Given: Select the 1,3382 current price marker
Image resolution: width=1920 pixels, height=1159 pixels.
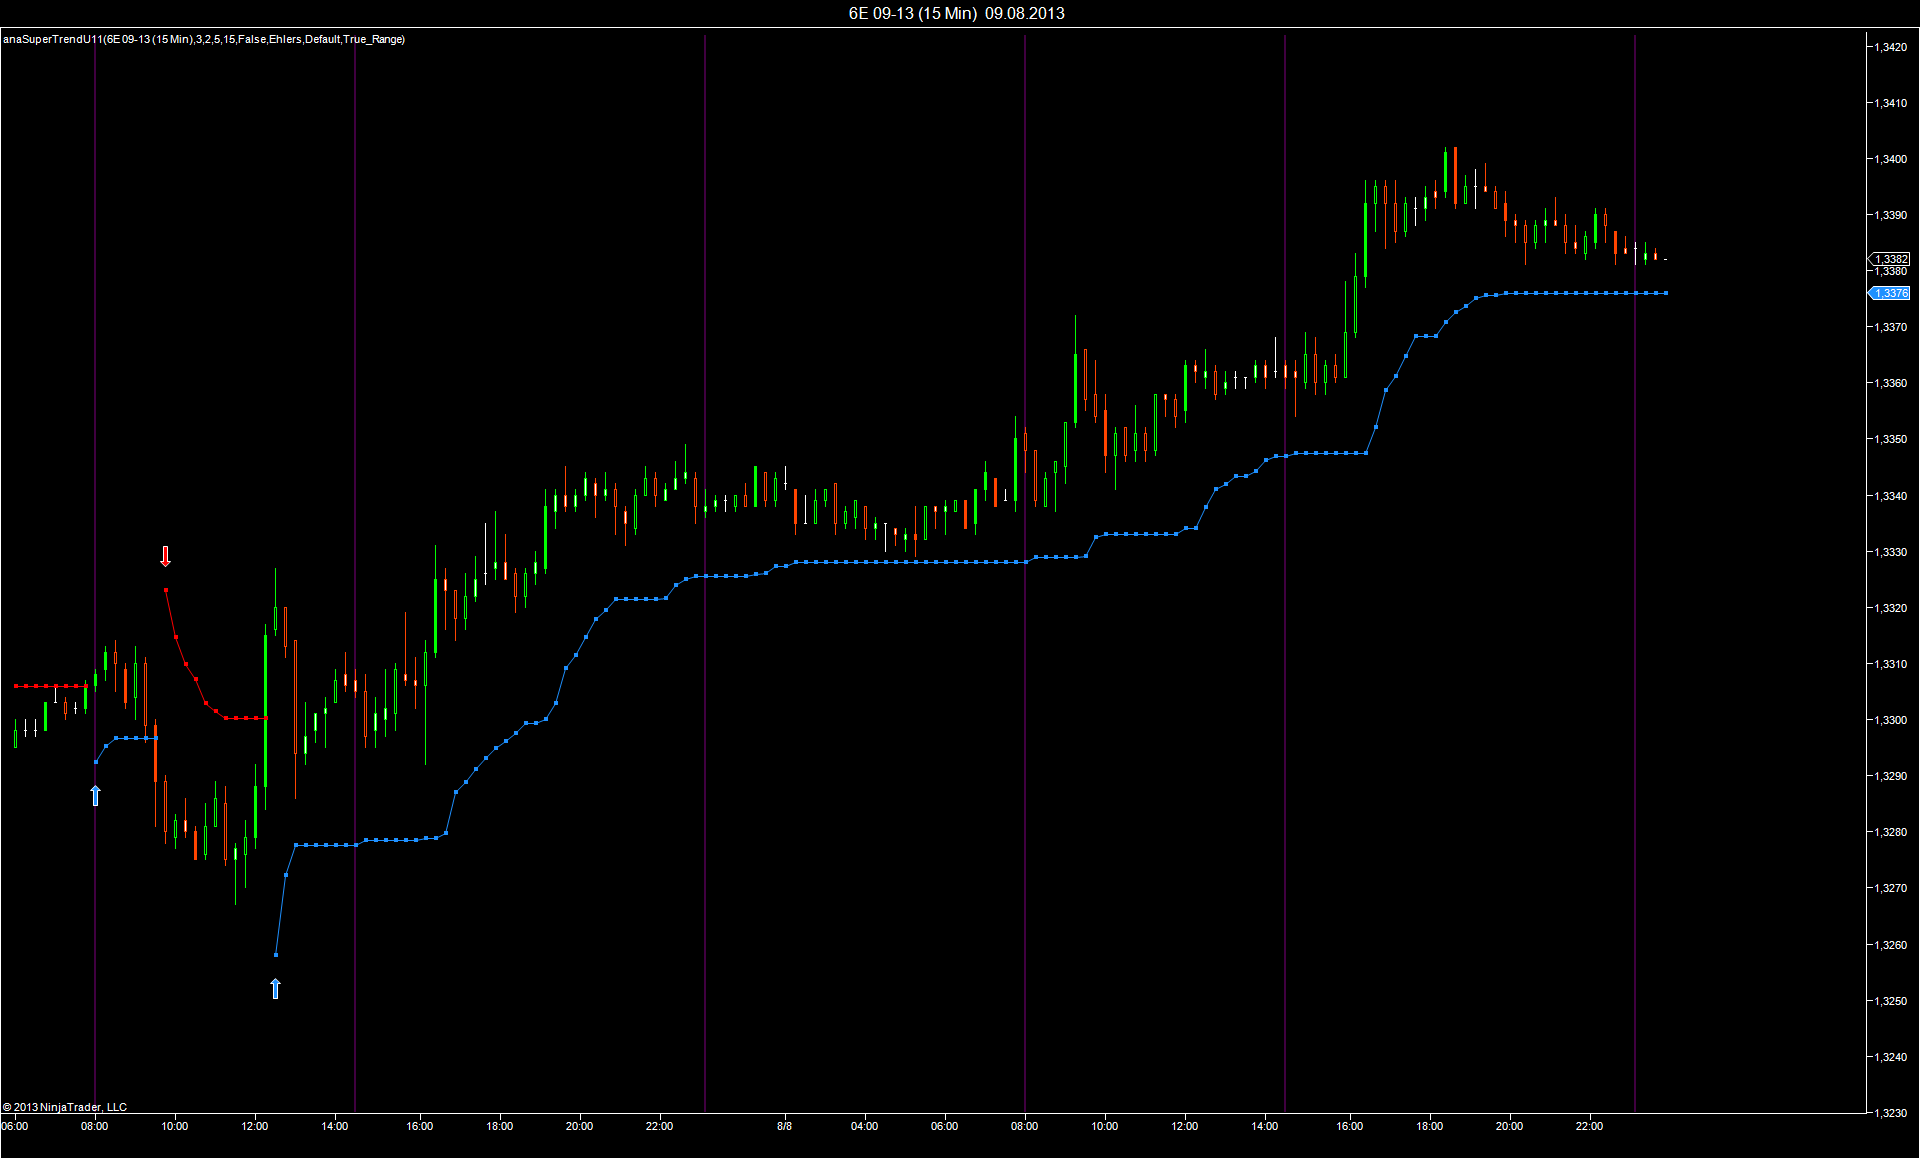Looking at the screenshot, I should click(1889, 259).
